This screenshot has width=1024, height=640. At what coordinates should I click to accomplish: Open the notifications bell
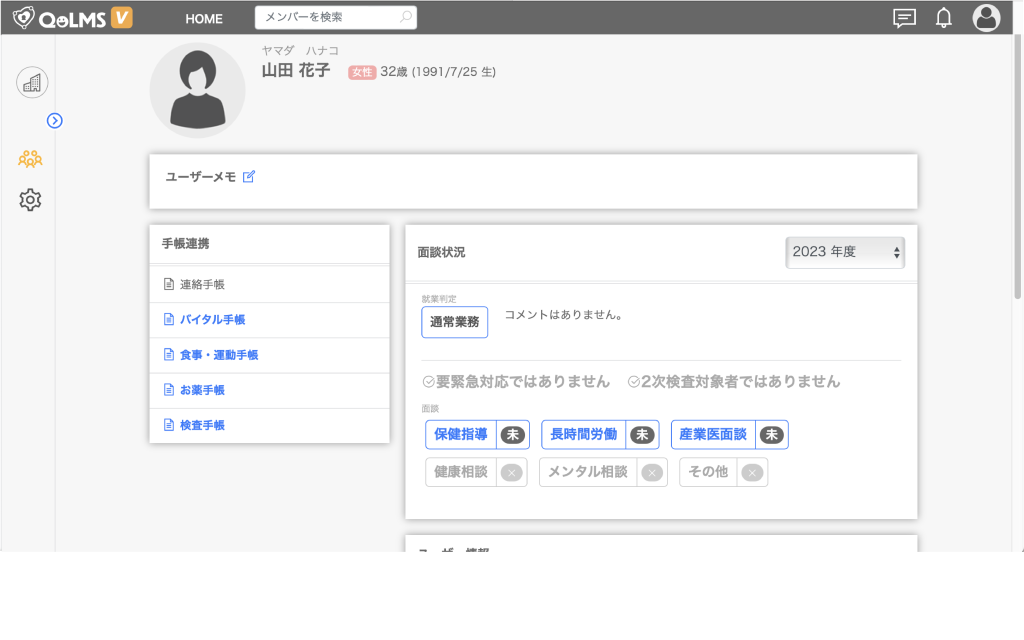pyautogui.click(x=943, y=18)
